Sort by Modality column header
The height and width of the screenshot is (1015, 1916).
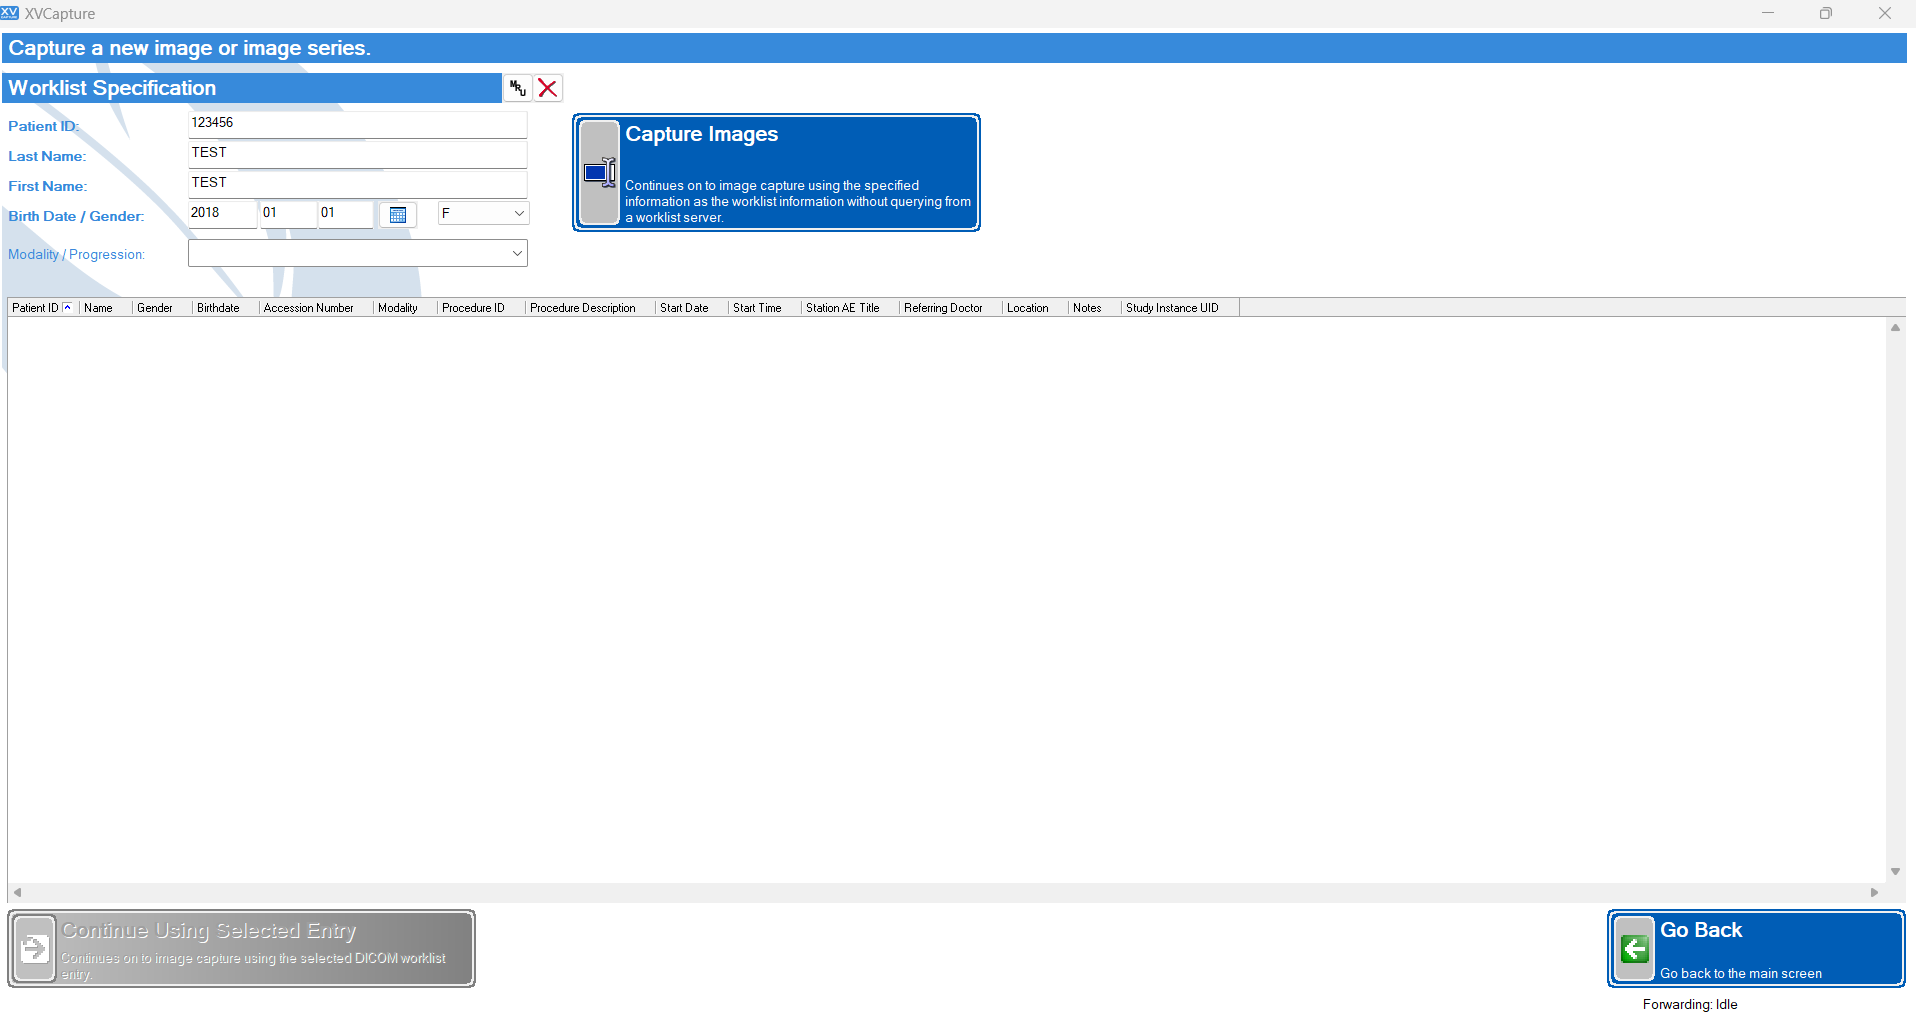pyautogui.click(x=405, y=308)
